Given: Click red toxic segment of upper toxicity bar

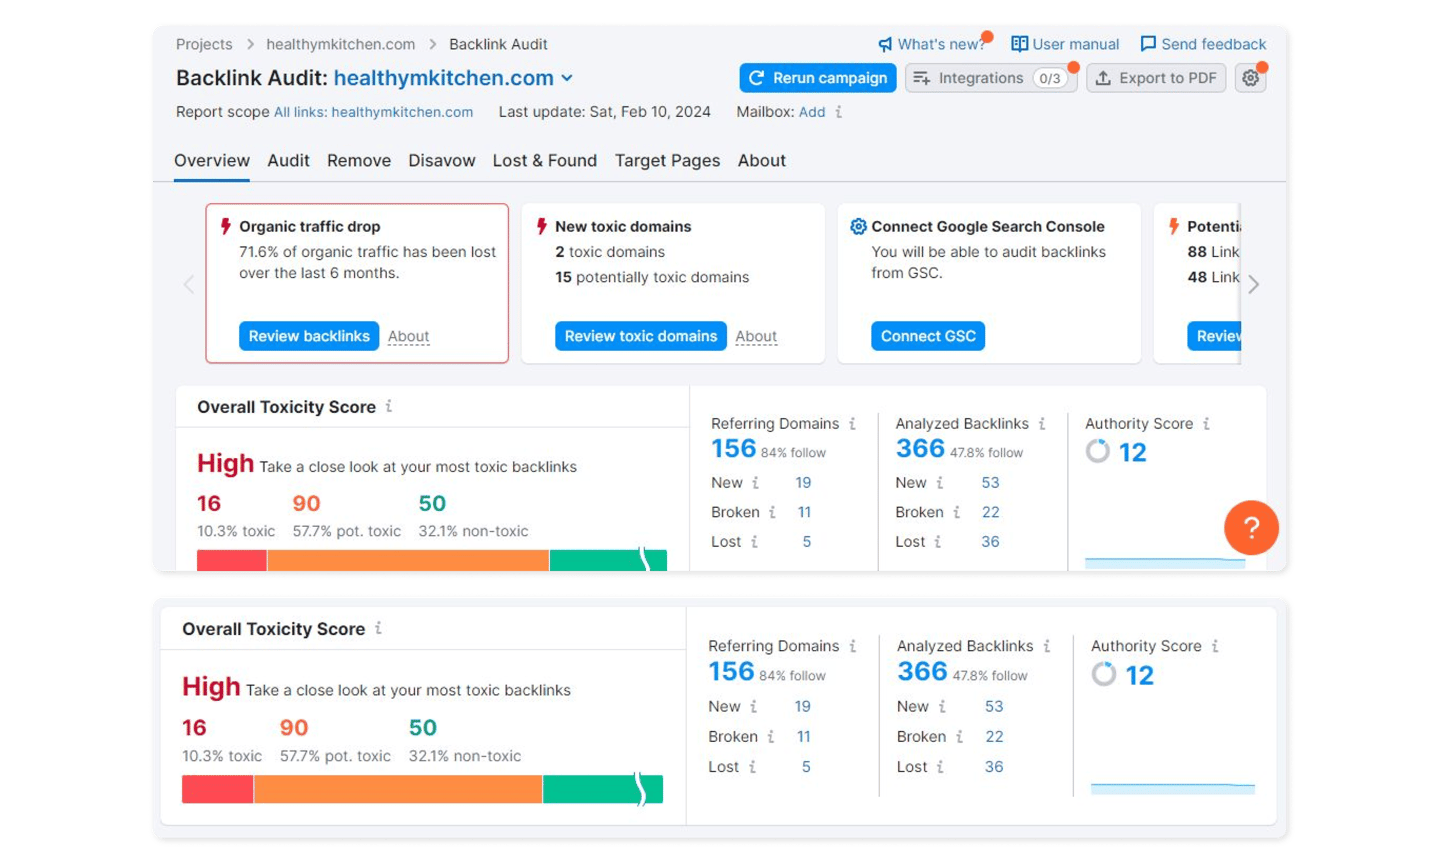Looking at the screenshot, I should 232,560.
